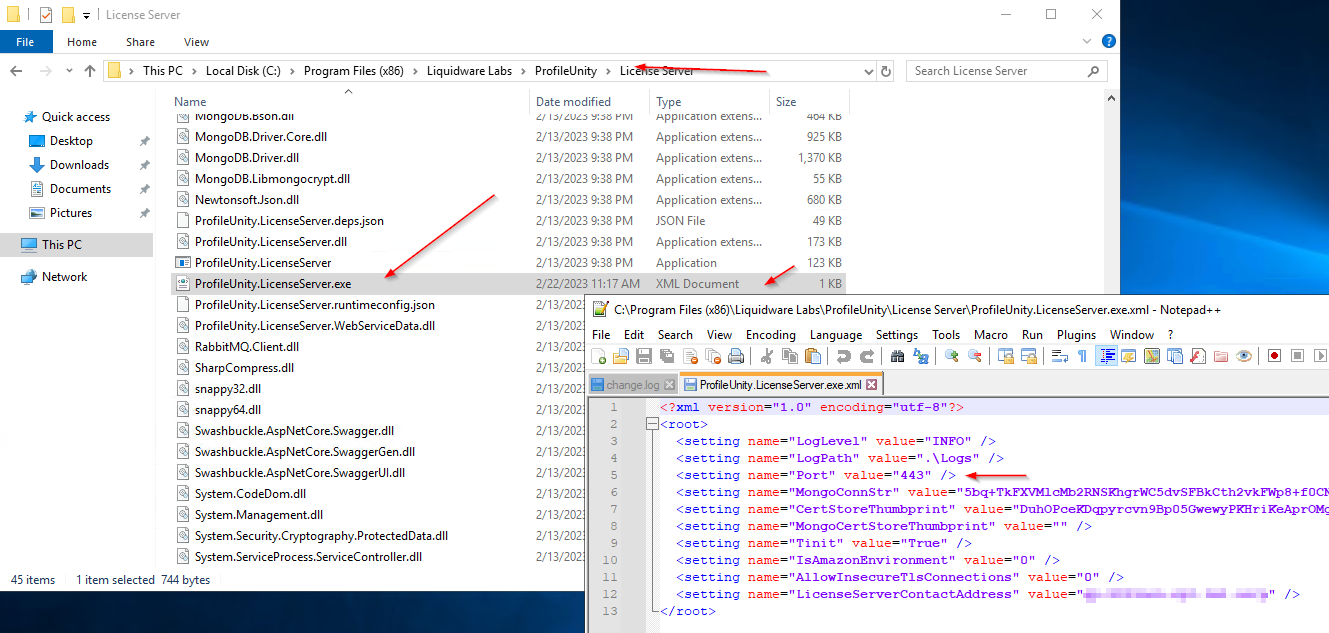1329x633 pixels.
Task: Select Network in the navigation pane
Action: (64, 277)
